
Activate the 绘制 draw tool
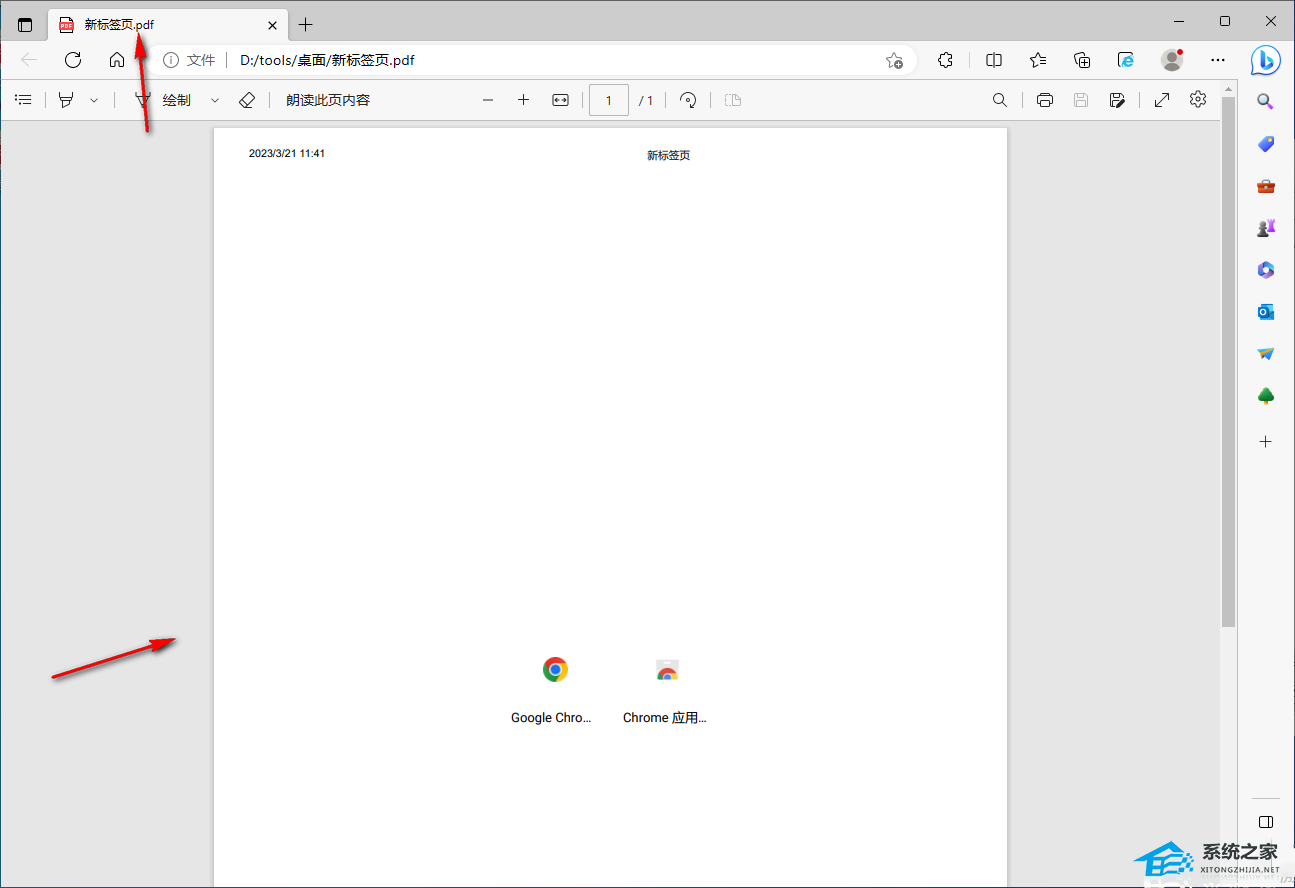click(x=163, y=100)
